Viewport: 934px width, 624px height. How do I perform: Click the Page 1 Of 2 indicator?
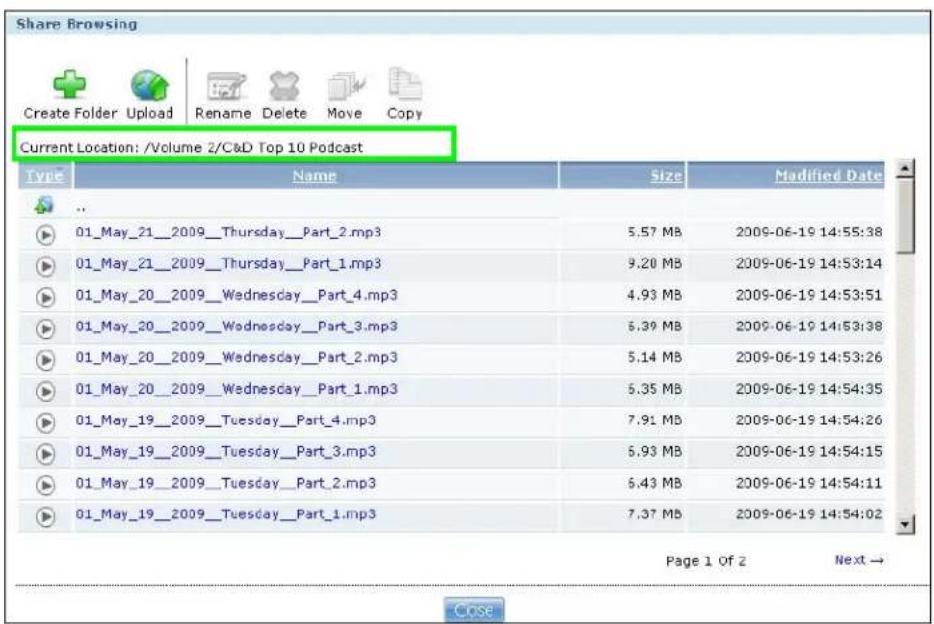[x=705, y=561]
